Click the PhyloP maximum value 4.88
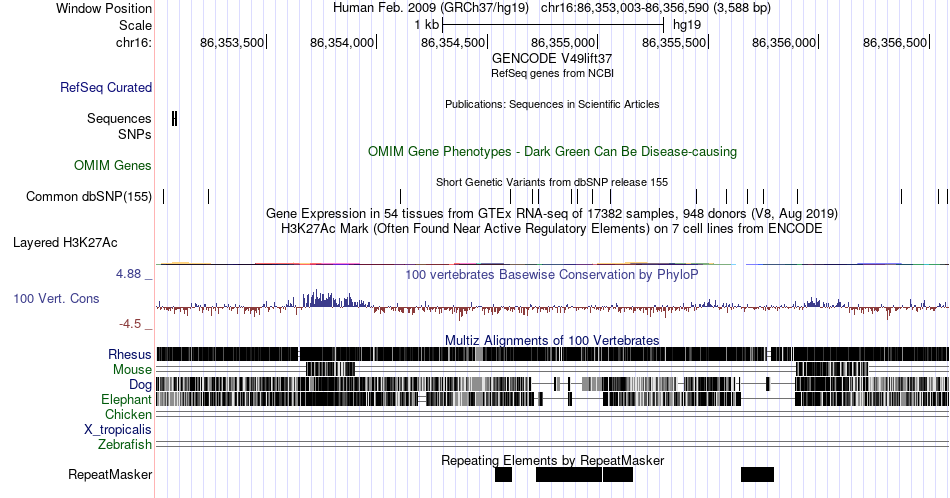 point(128,274)
